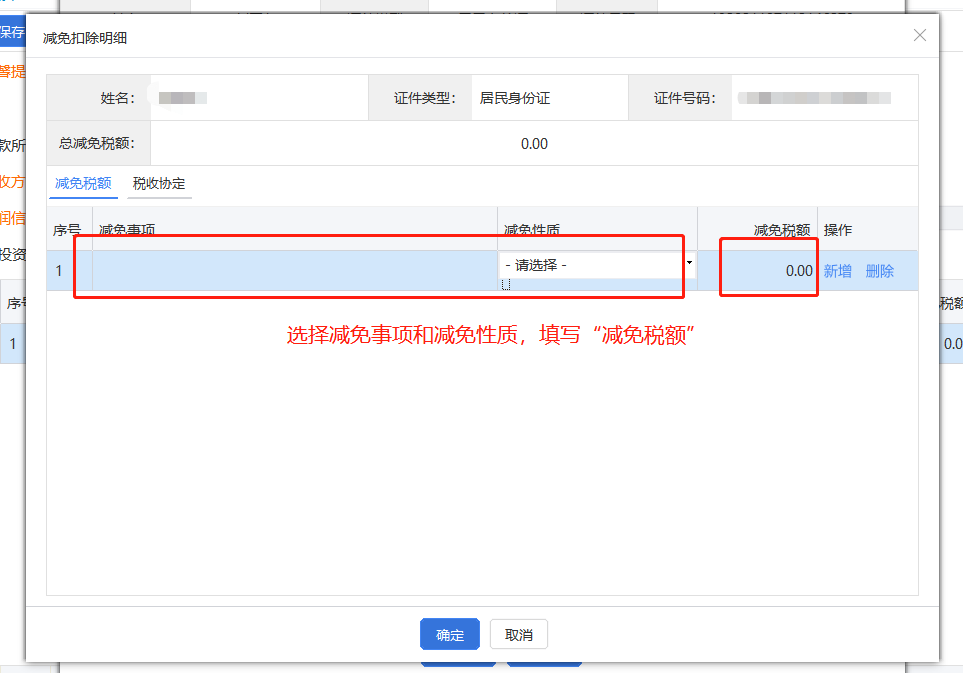Click the 操作 column header

pyautogui.click(x=838, y=230)
